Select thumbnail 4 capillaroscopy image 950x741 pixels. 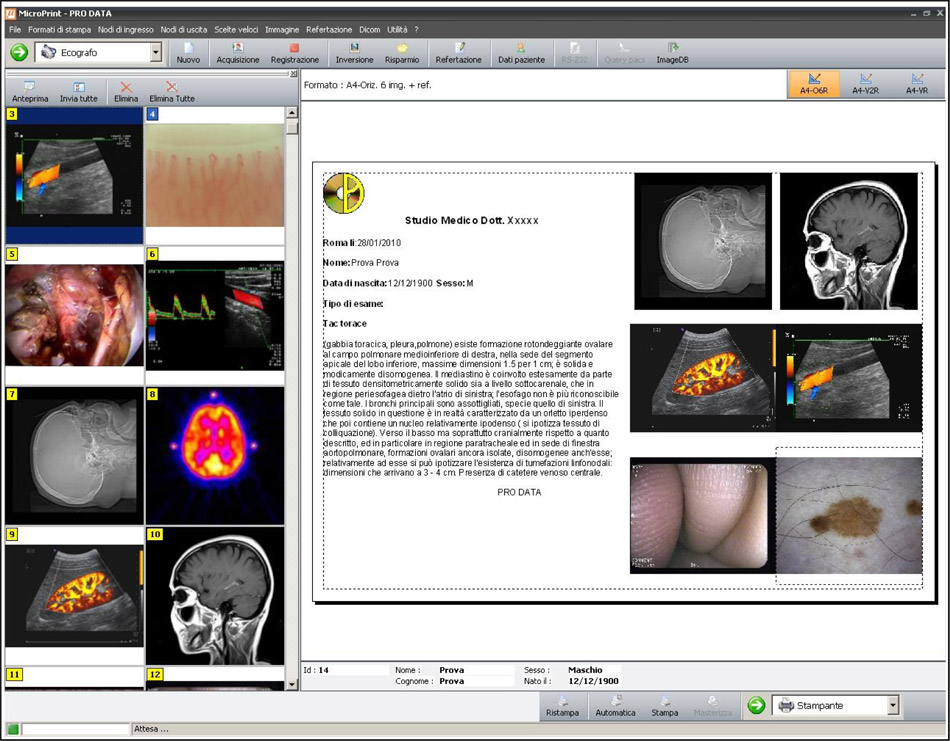(215, 176)
